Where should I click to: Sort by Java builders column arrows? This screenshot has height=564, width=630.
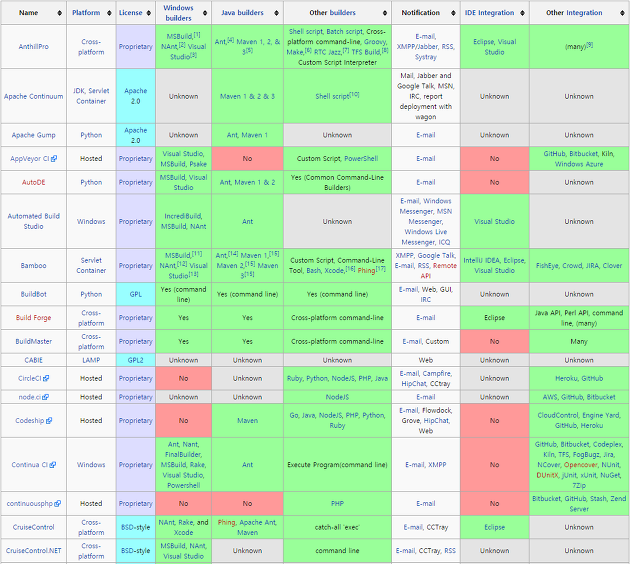276,13
